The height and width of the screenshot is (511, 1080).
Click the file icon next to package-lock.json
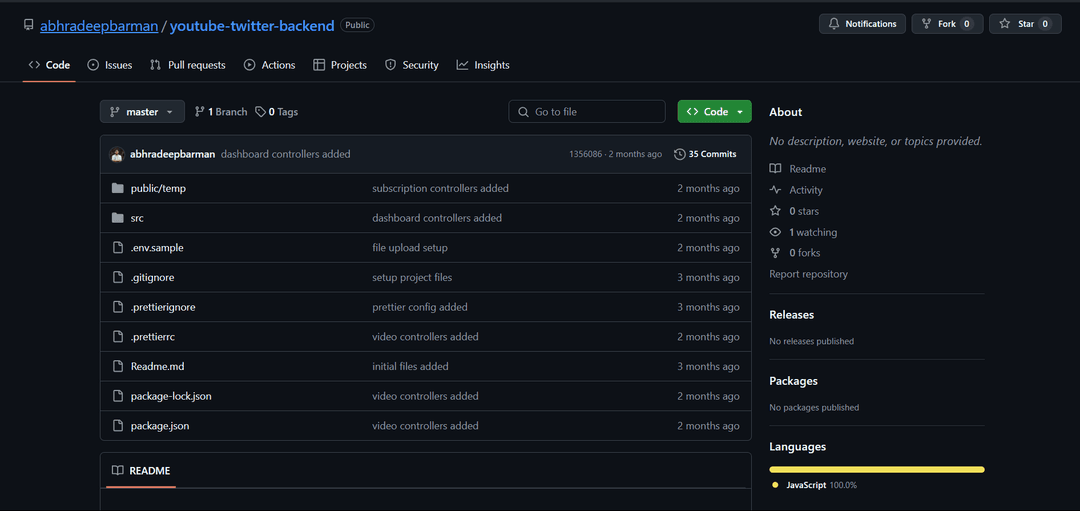click(117, 396)
